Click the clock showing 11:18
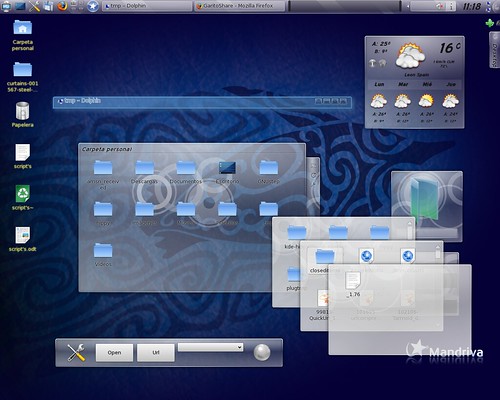Screen dimensions: 500x400 (472, 6)
